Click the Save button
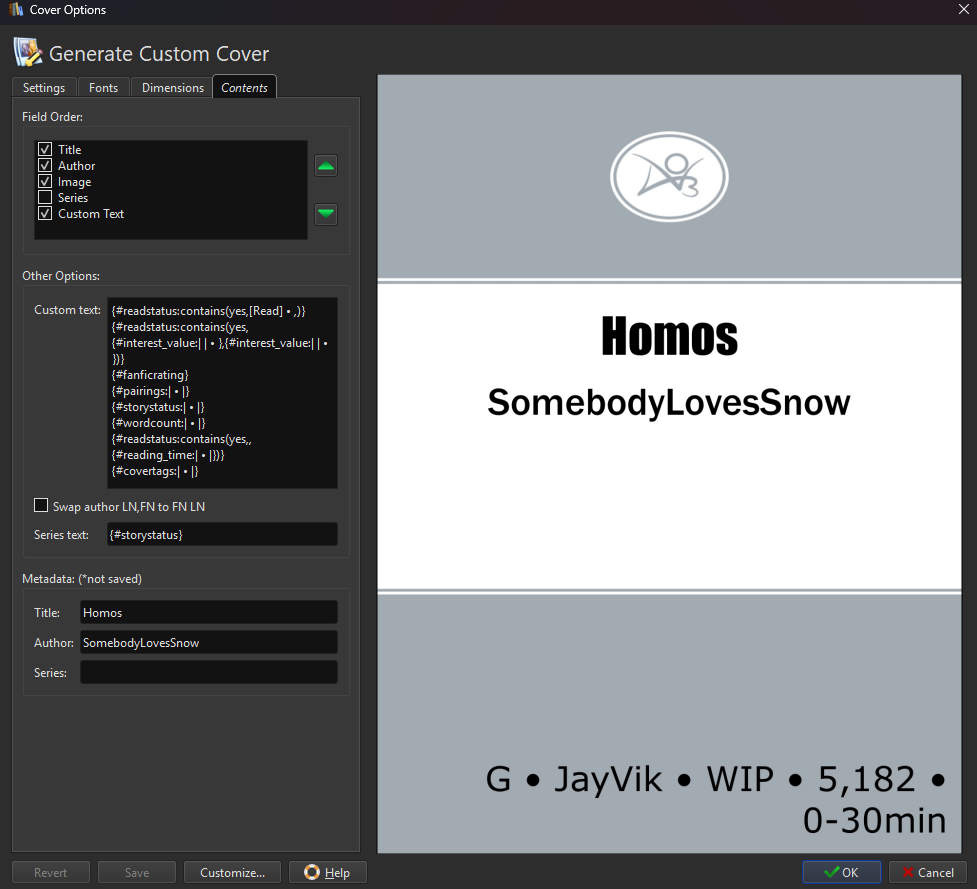The height and width of the screenshot is (889, 977). tap(137, 872)
